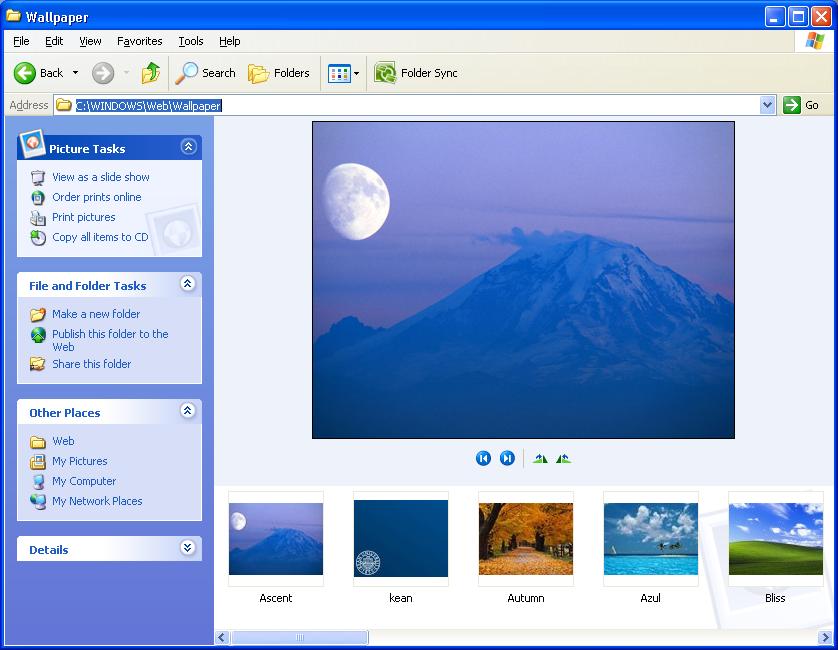Collapse the Picture Tasks panel

tap(188, 147)
